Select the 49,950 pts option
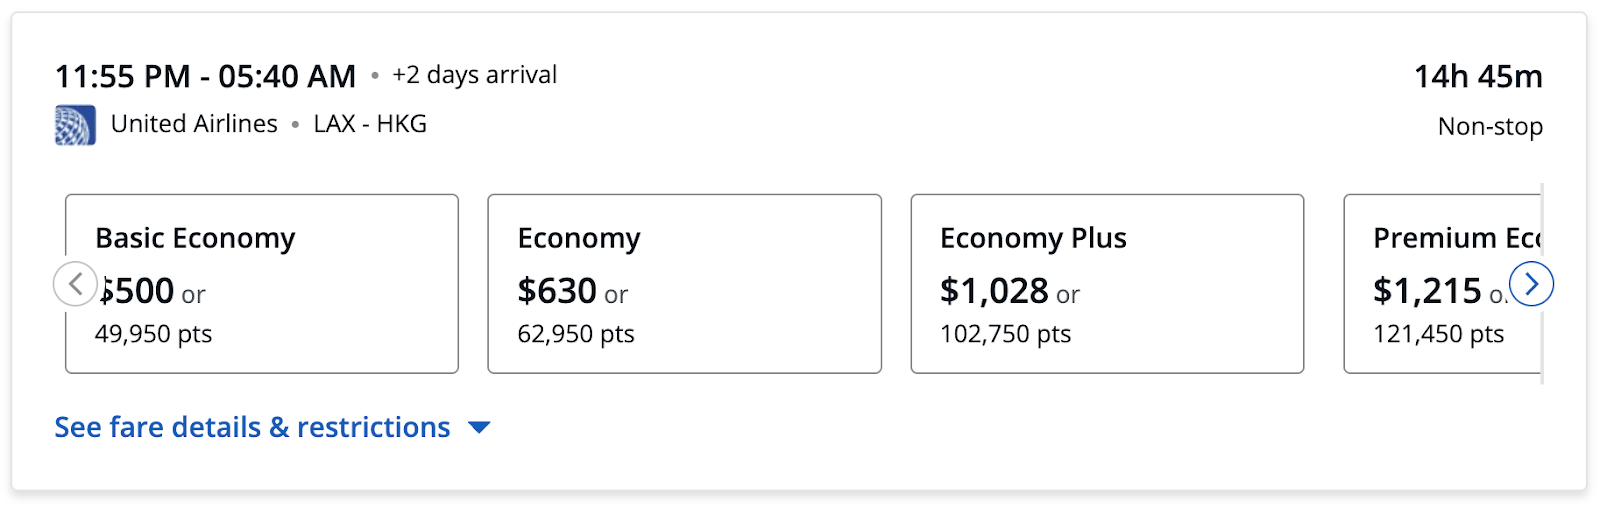Screen dimensions: 1600x515 pos(153,334)
